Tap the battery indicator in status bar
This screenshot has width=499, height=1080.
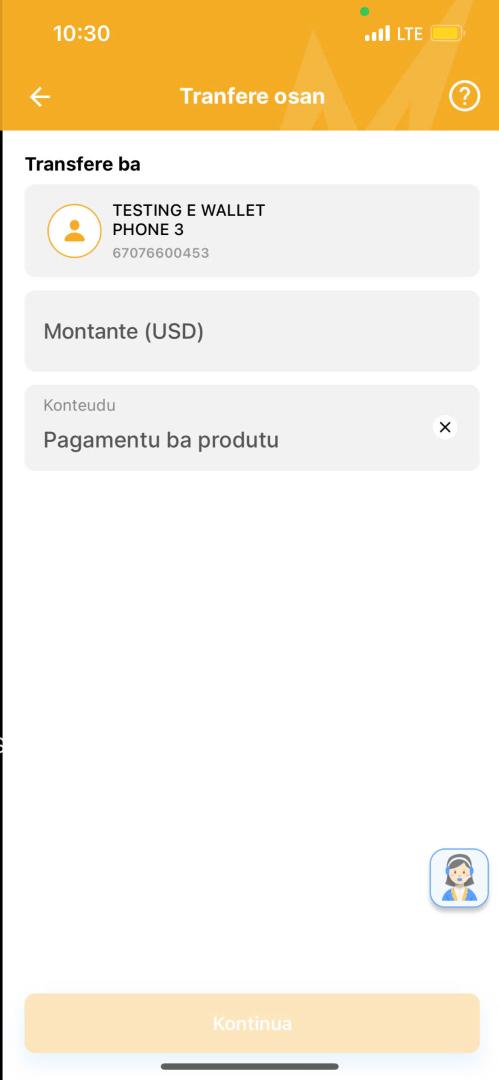pyautogui.click(x=448, y=33)
